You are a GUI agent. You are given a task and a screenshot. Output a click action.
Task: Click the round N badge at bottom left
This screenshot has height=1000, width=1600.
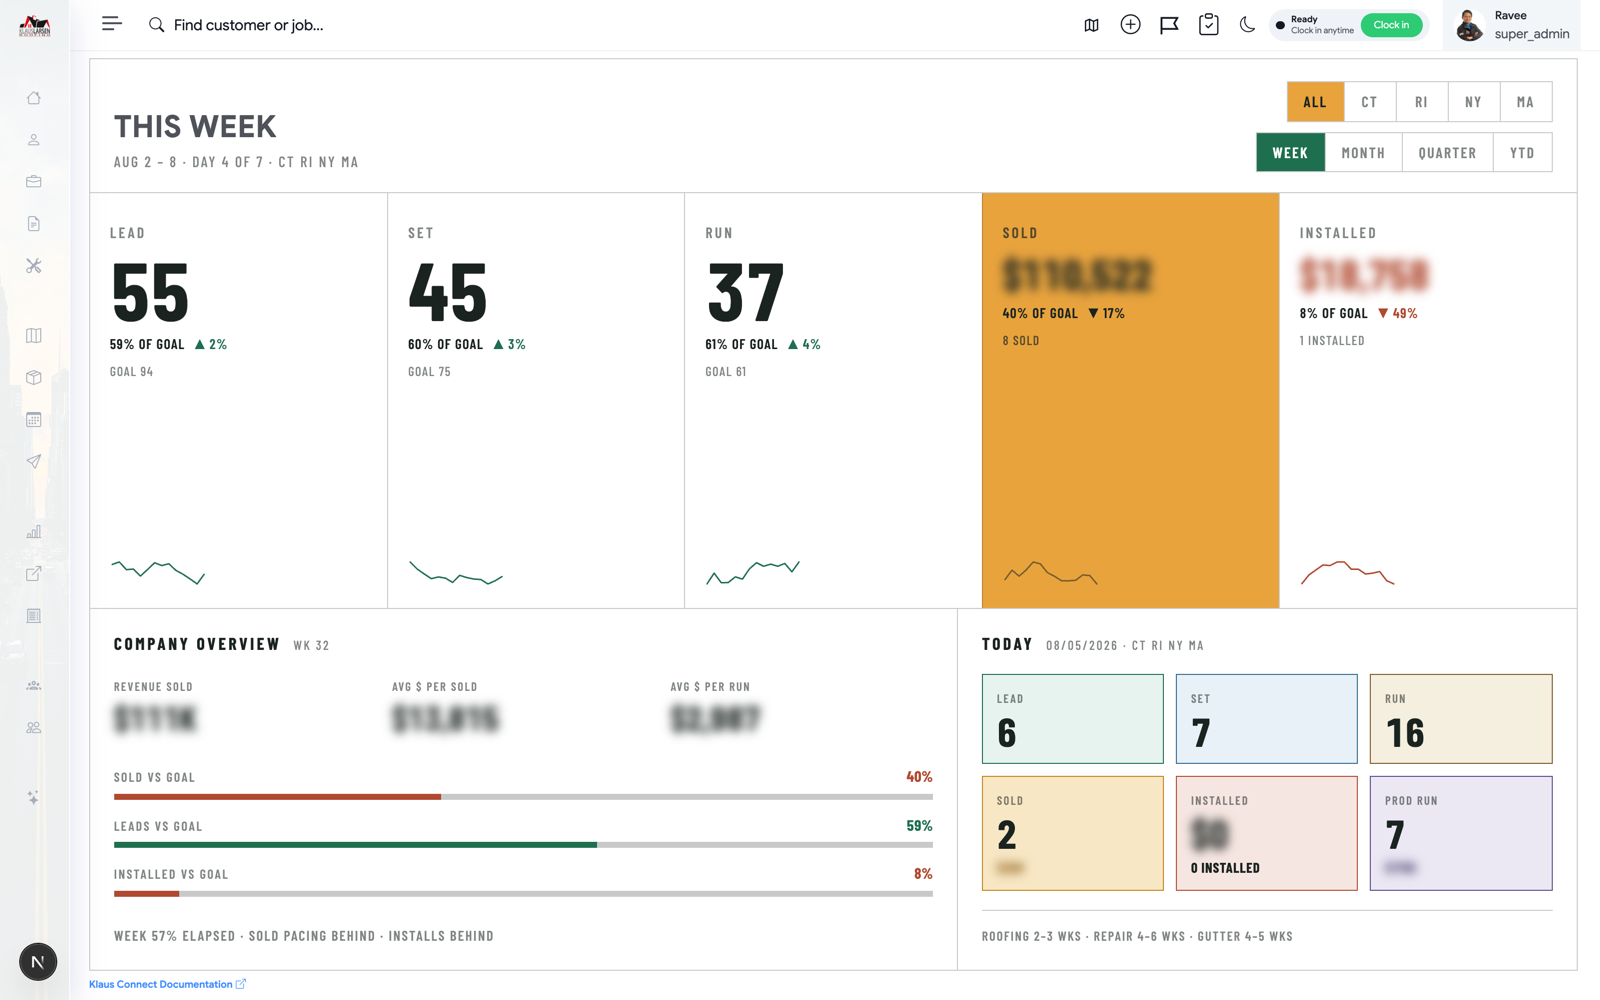click(x=38, y=962)
